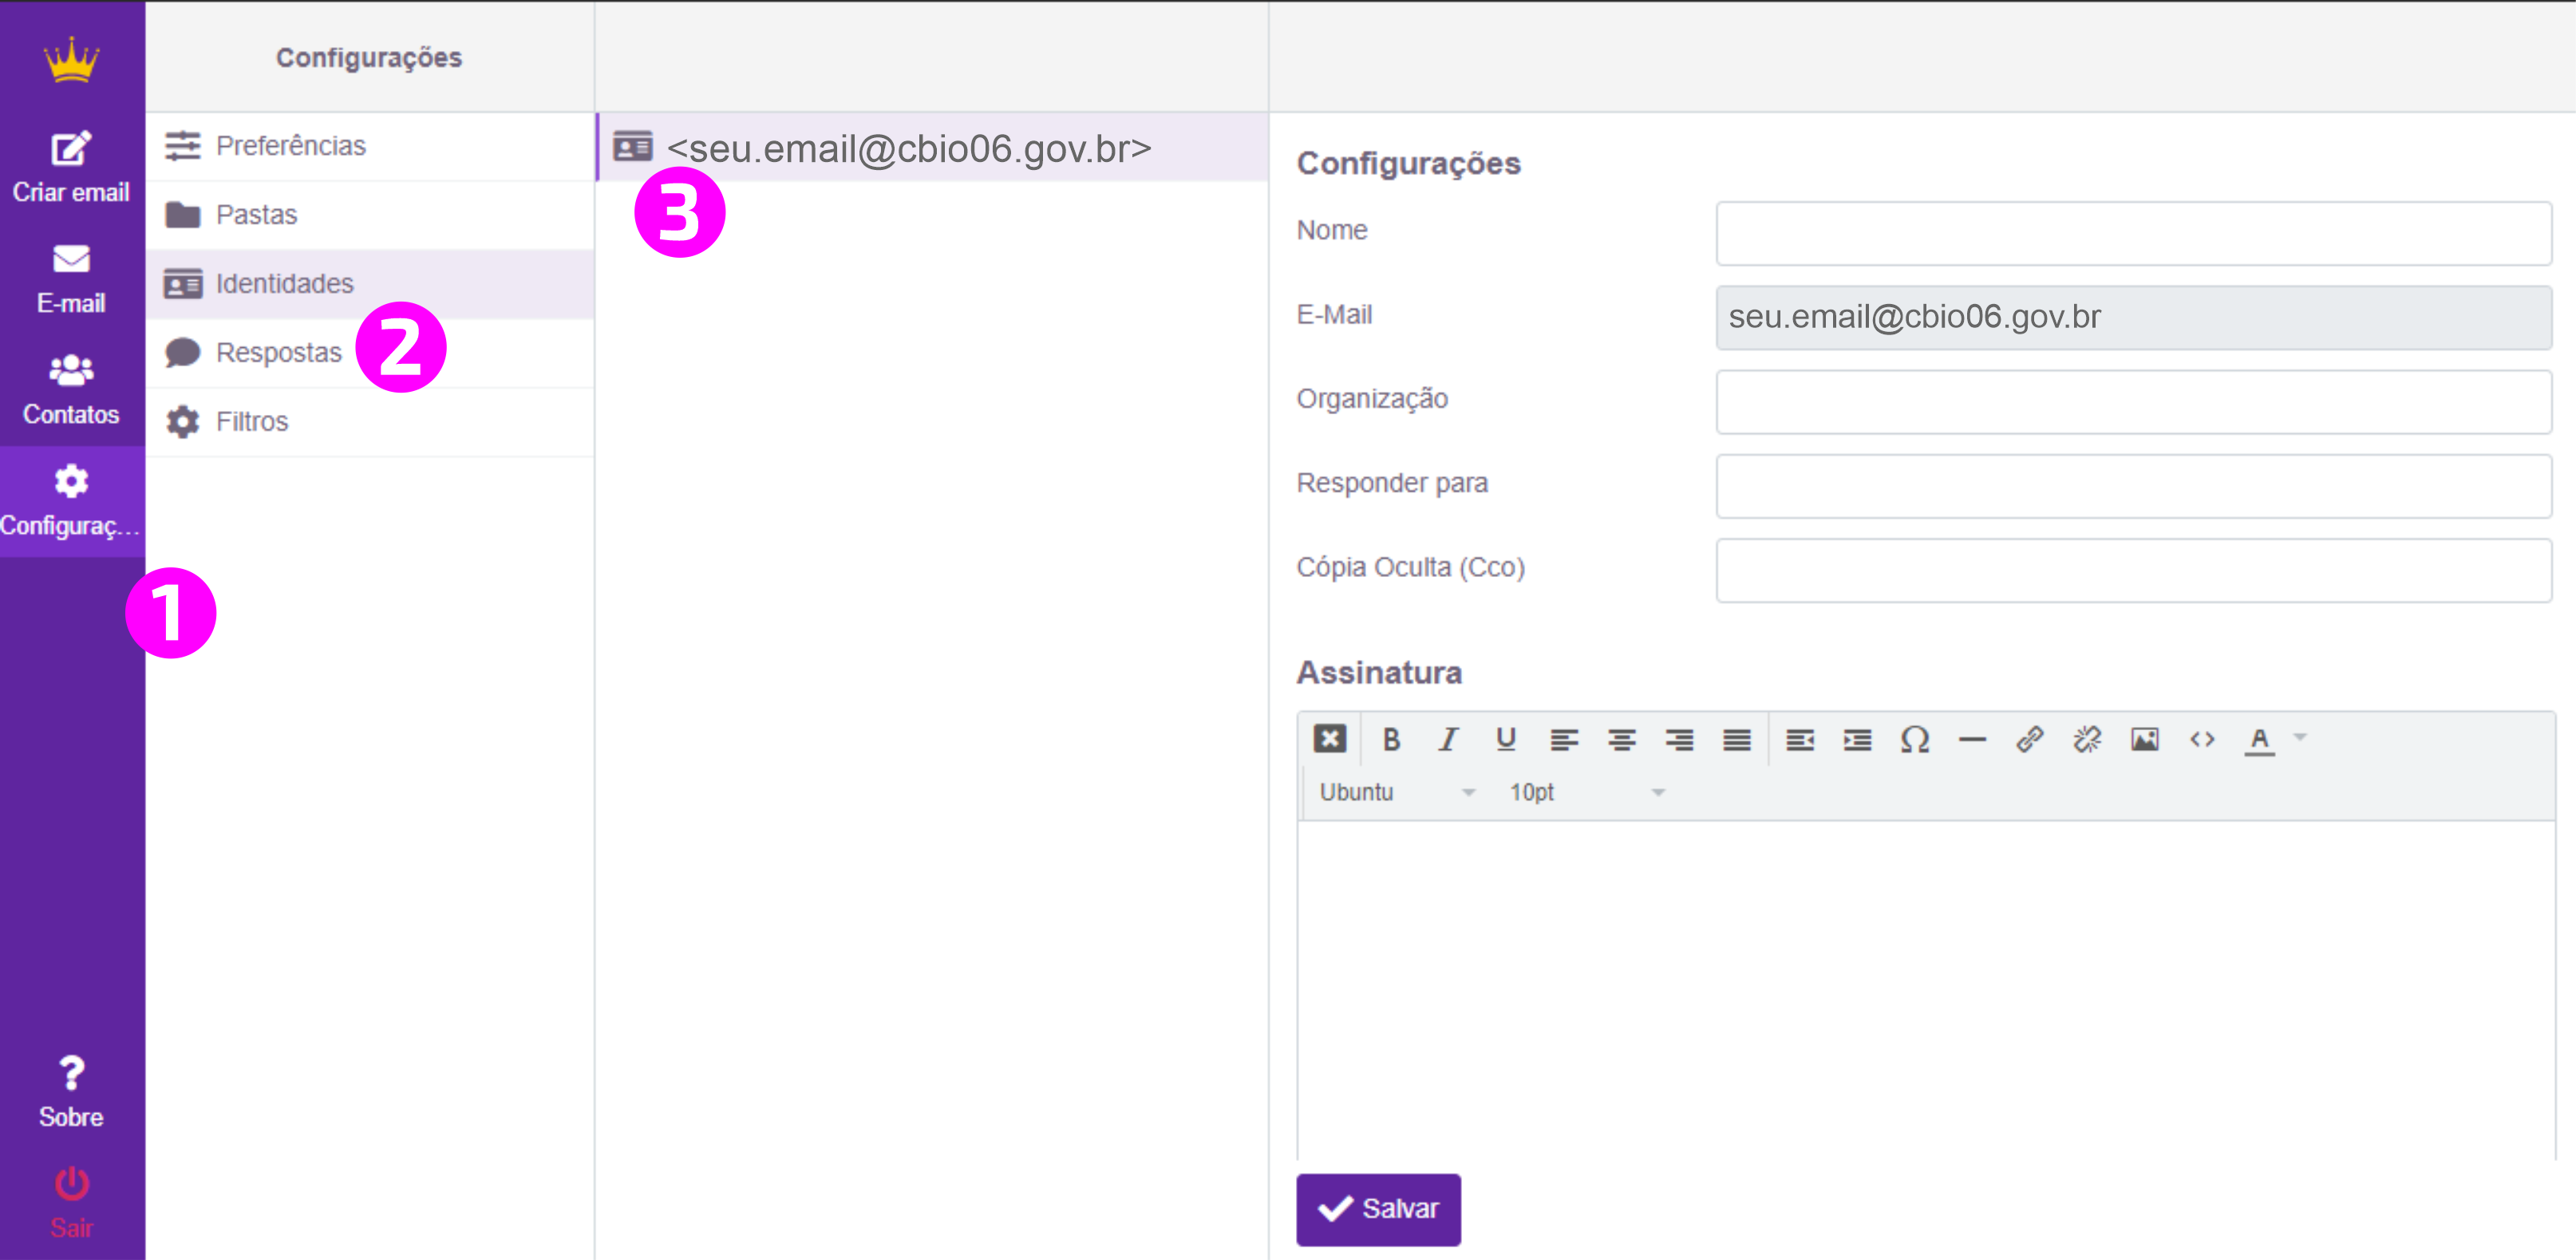Viewport: 2576px width, 1260px height.
Task: Toggle italic formatting in signature
Action: (1448, 739)
